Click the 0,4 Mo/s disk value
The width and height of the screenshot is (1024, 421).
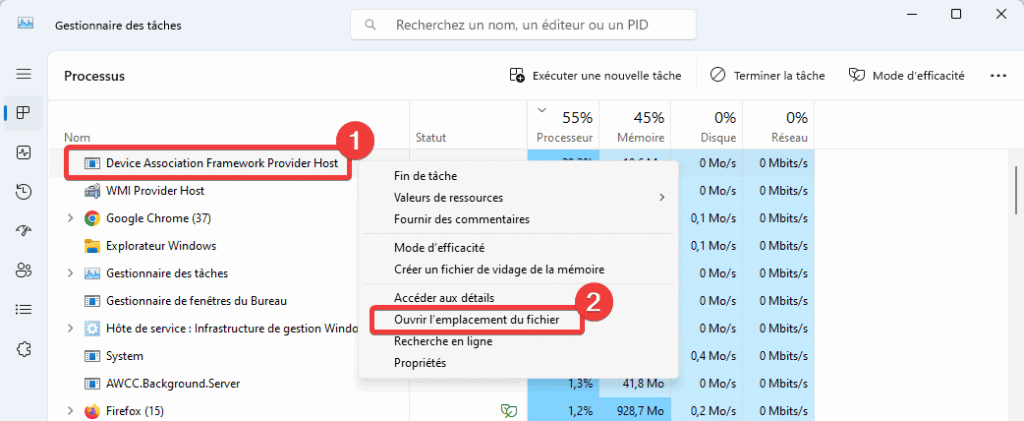712,356
